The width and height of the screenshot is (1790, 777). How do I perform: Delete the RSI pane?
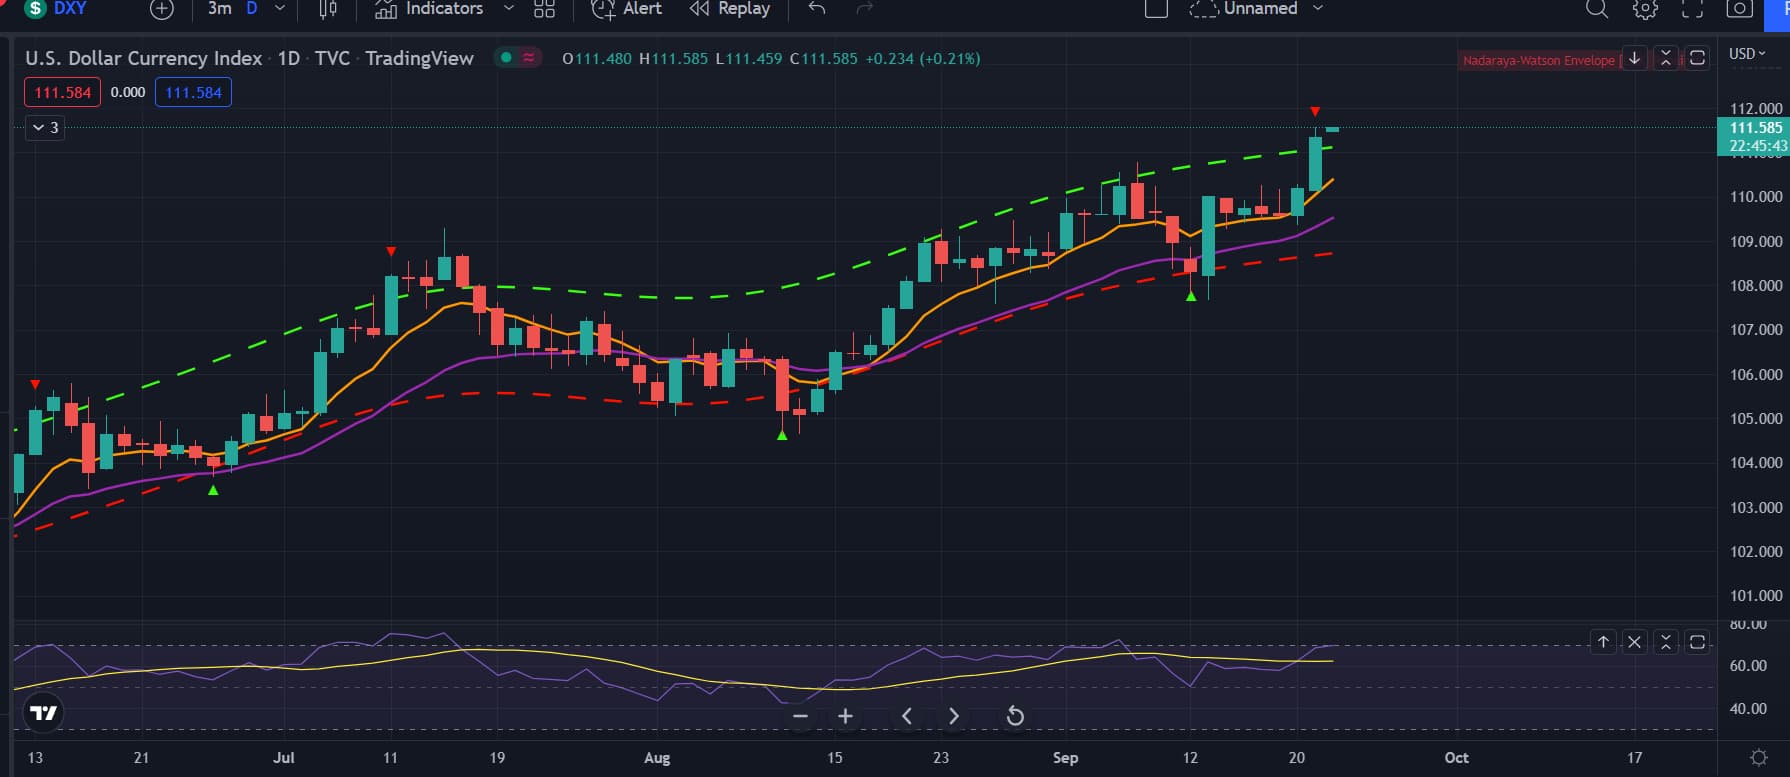point(1634,642)
